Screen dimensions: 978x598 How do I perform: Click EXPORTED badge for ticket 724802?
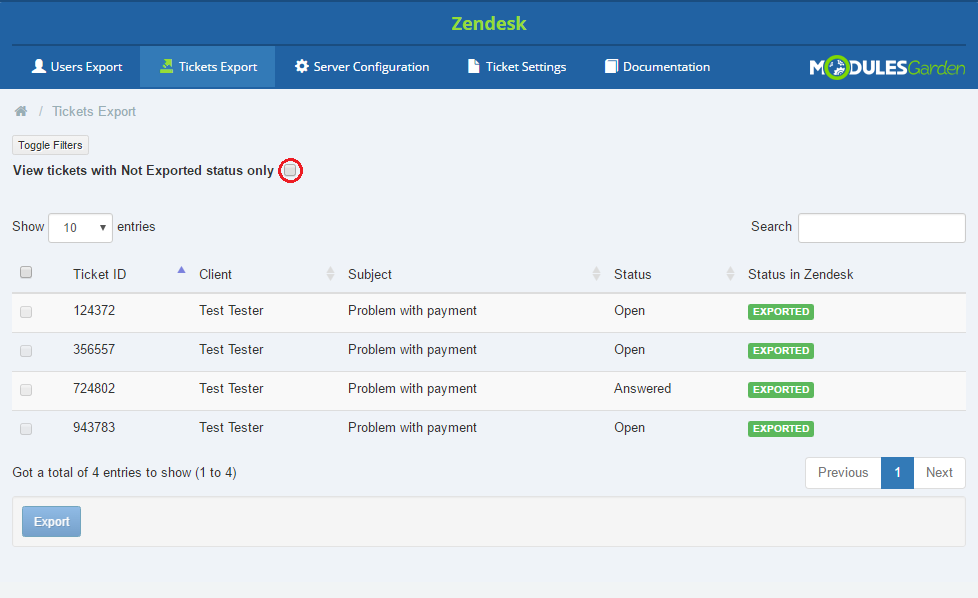coord(781,390)
